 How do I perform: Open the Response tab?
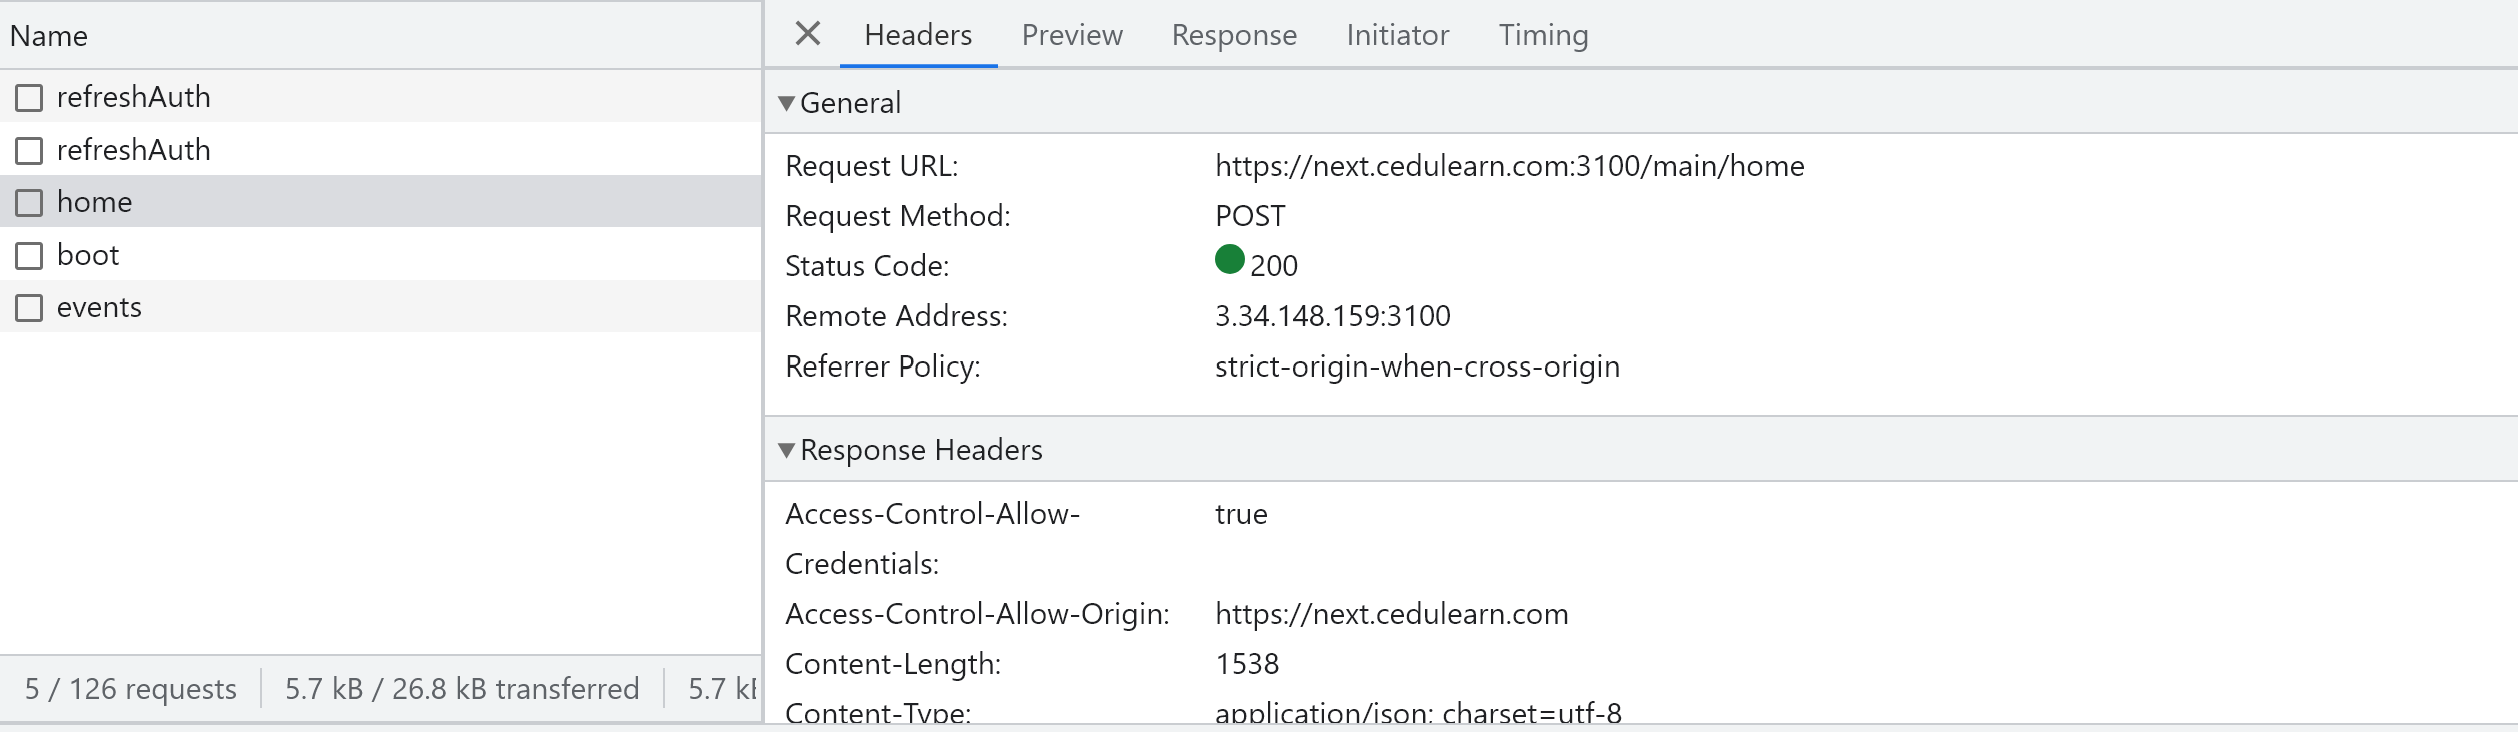point(1234,35)
